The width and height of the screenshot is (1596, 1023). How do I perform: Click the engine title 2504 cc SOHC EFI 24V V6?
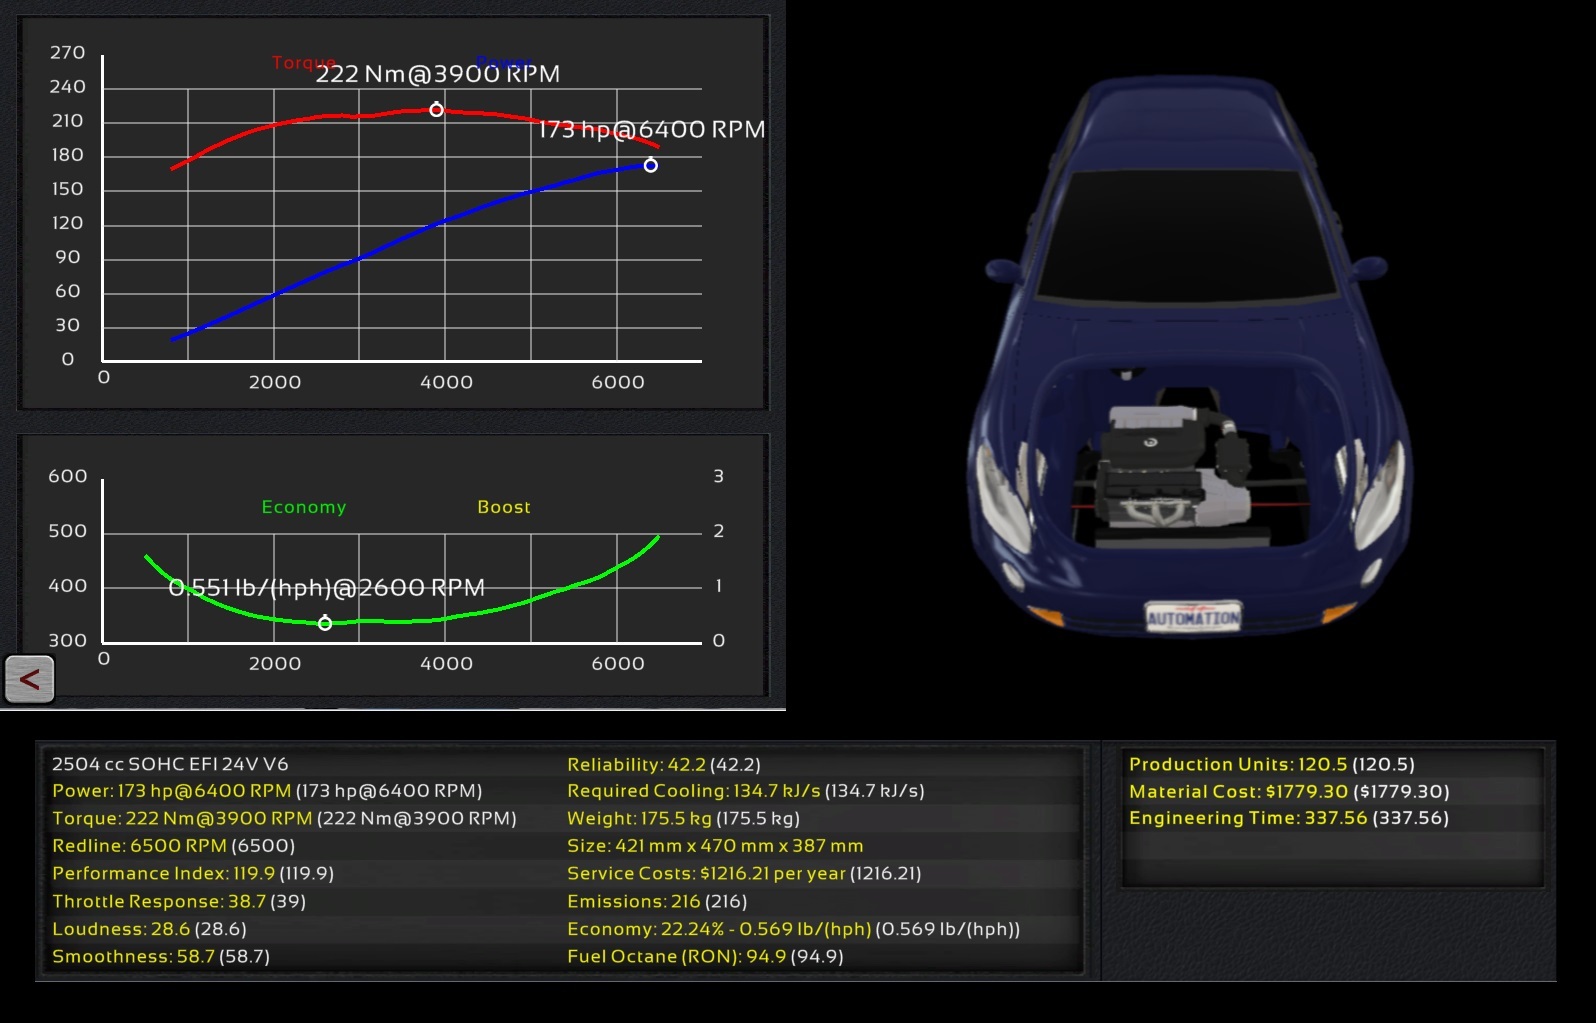pyautogui.click(x=170, y=764)
